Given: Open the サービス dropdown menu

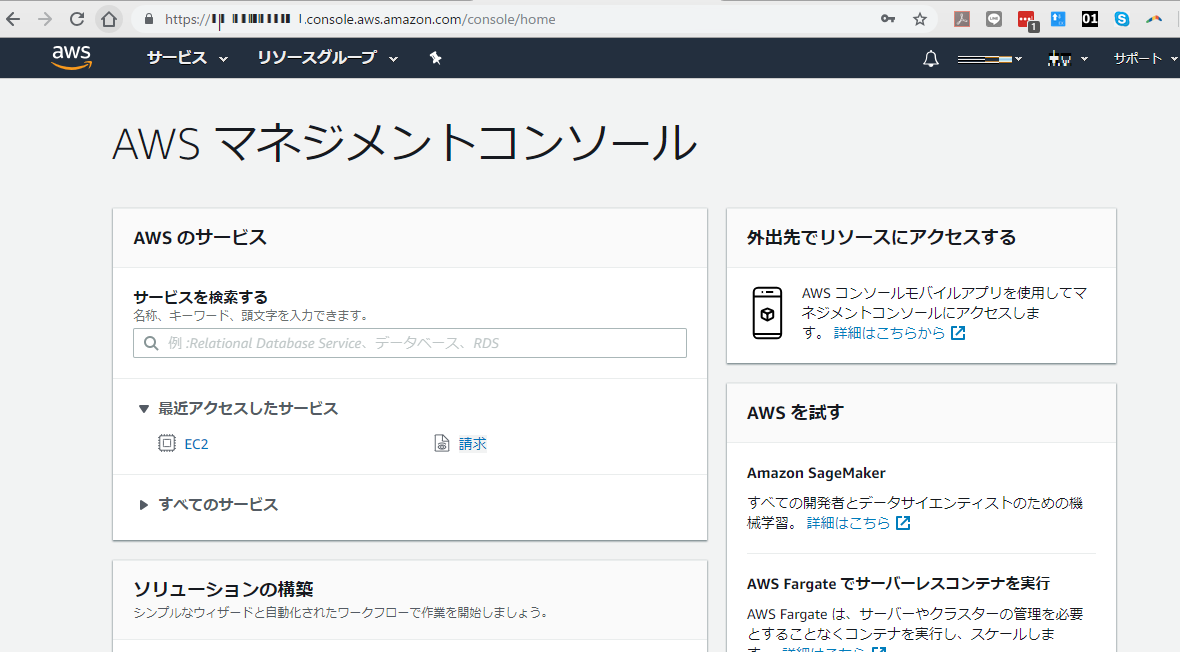Looking at the screenshot, I should (187, 58).
